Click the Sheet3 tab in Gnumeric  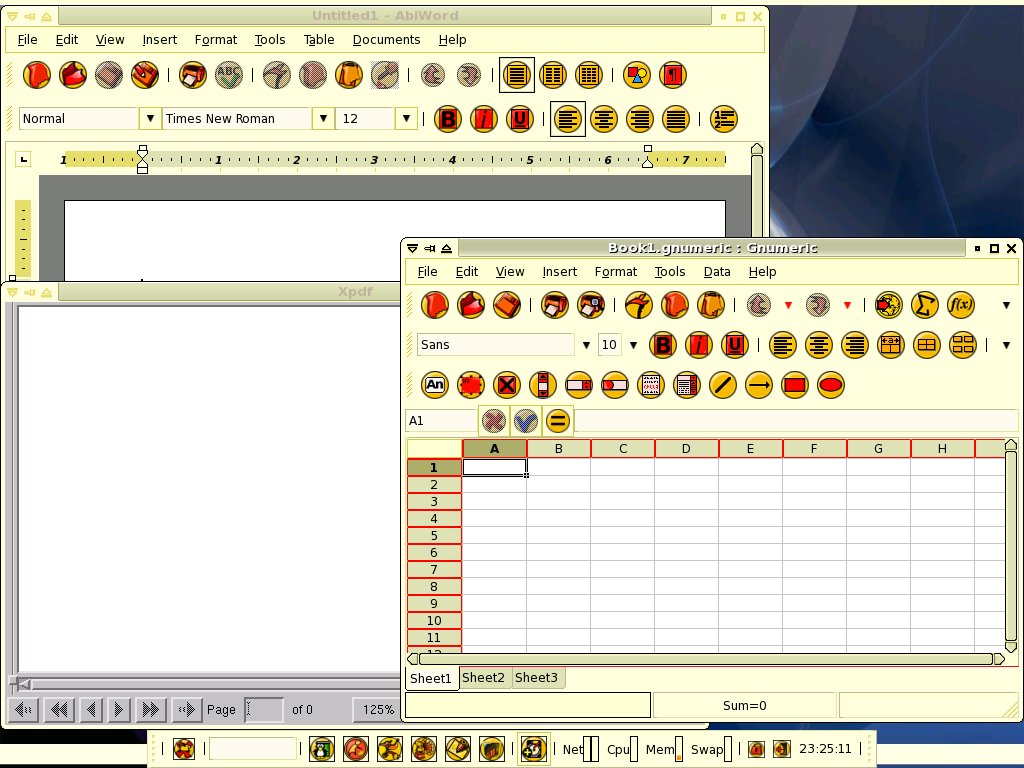536,677
